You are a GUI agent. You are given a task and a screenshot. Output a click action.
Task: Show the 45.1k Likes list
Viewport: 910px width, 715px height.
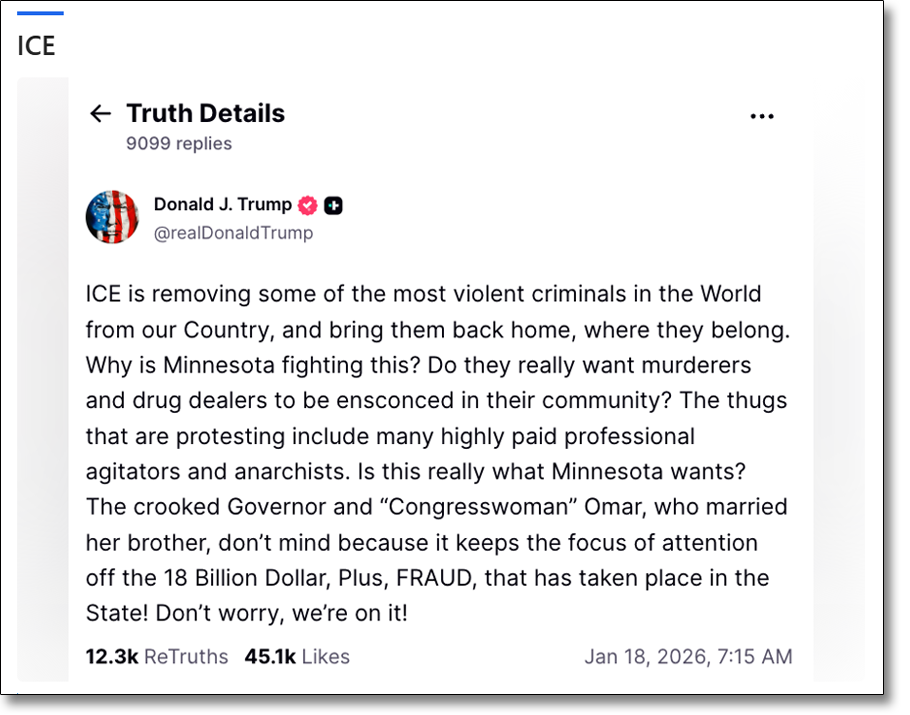pyautogui.click(x=297, y=657)
